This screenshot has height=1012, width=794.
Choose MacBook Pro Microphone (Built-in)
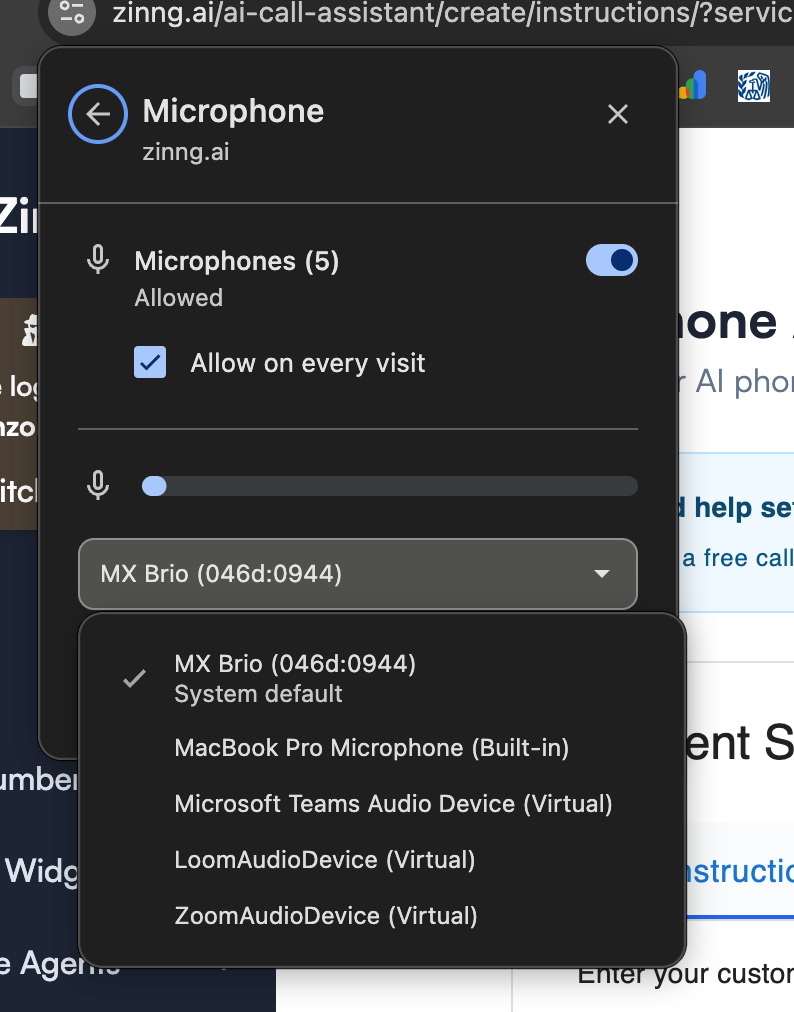click(381, 747)
